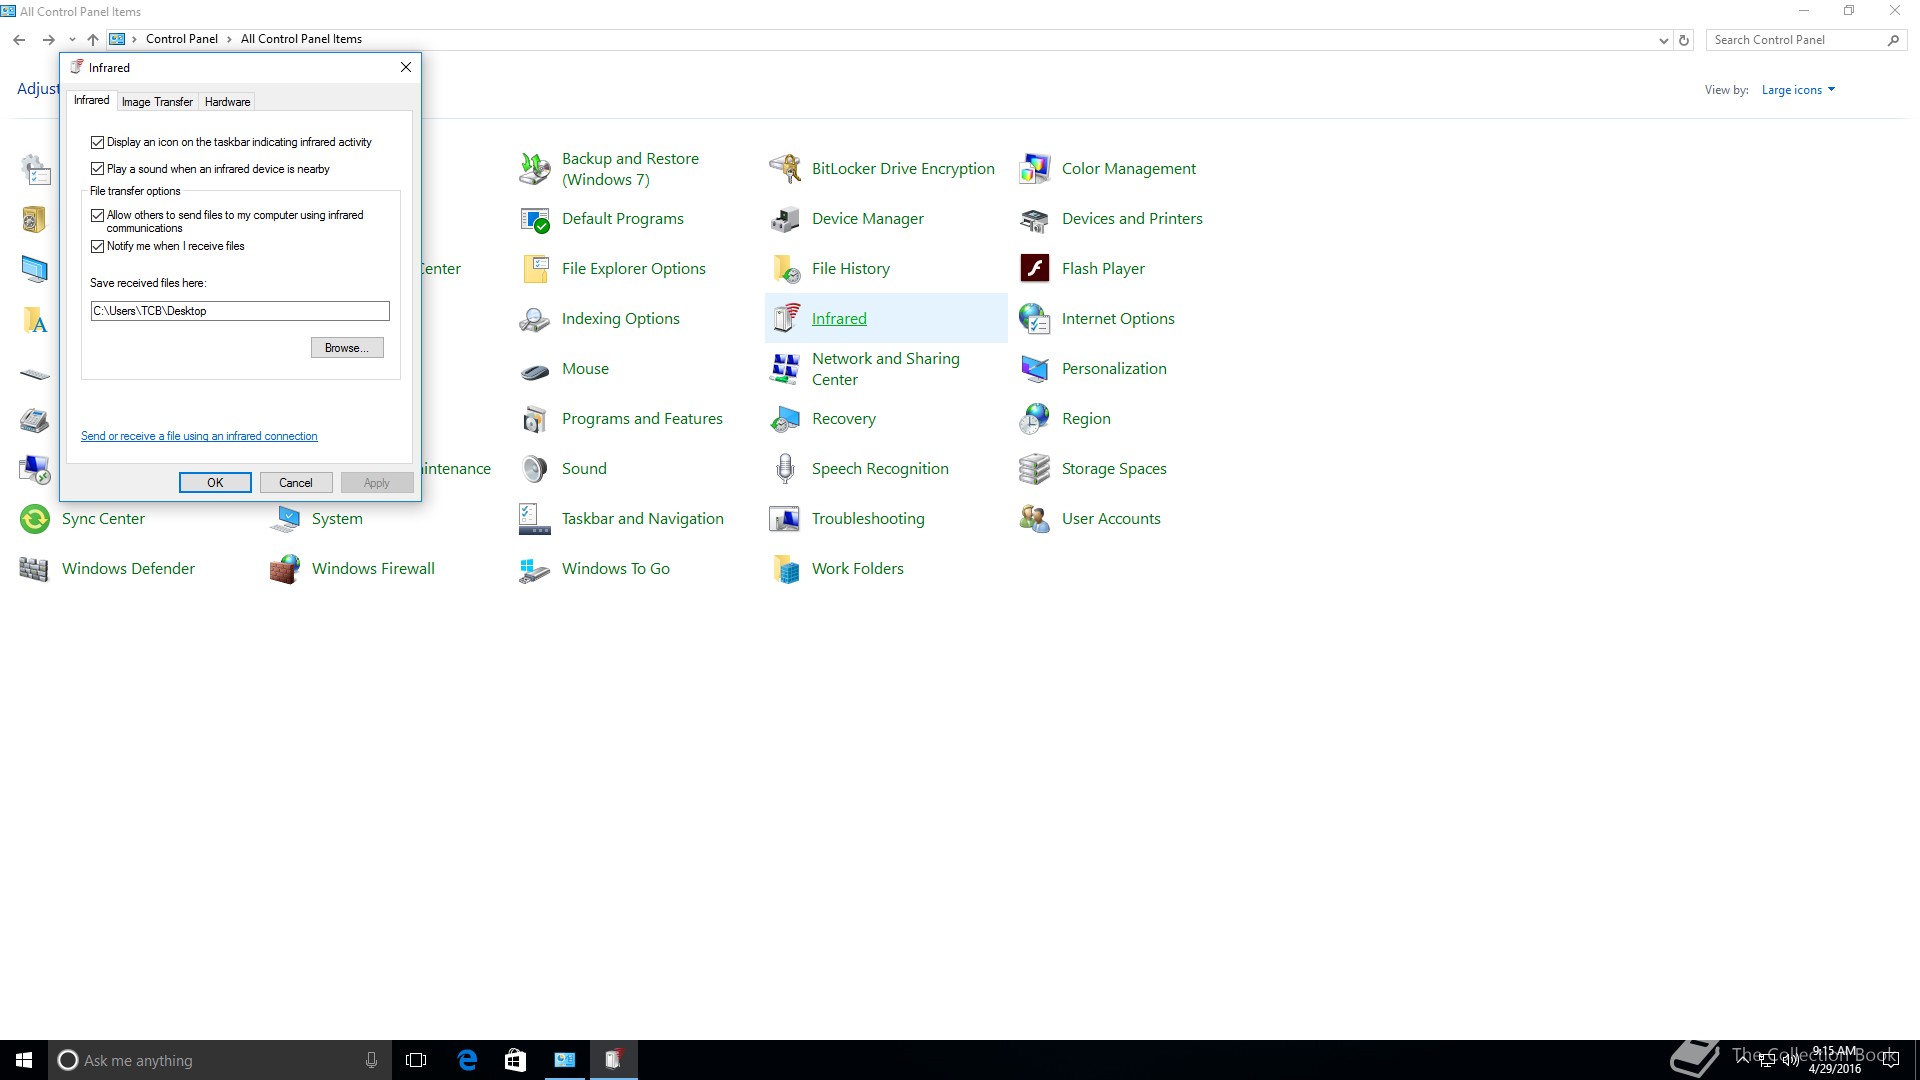This screenshot has height=1080, width=1920.
Task: Open Devices and Printers icon
Action: (x=1035, y=219)
